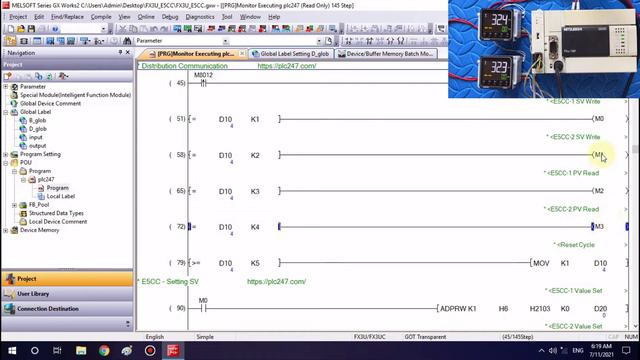The image size is (640, 360).
Task: Click the M8012 contact at step 45
Action: coord(203,83)
